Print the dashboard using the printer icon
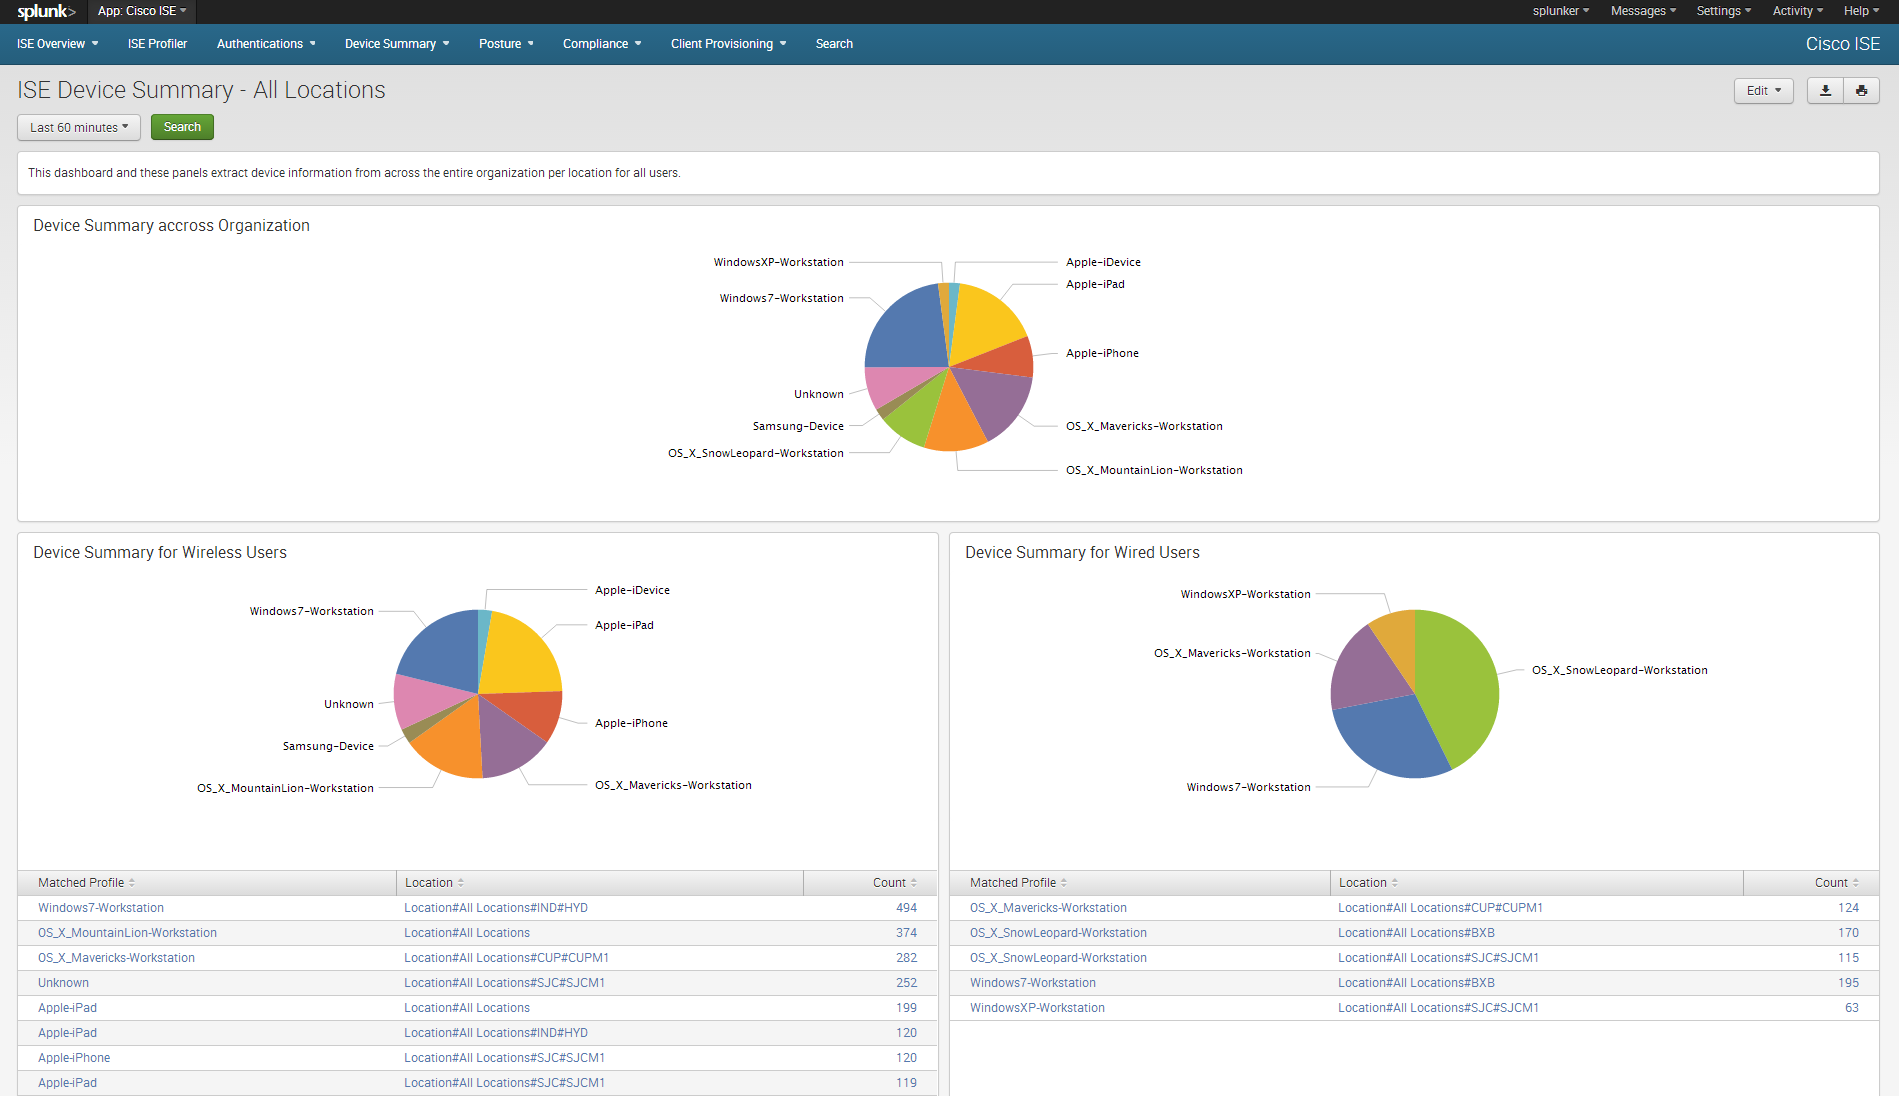This screenshot has height=1096, width=1899. tap(1861, 90)
